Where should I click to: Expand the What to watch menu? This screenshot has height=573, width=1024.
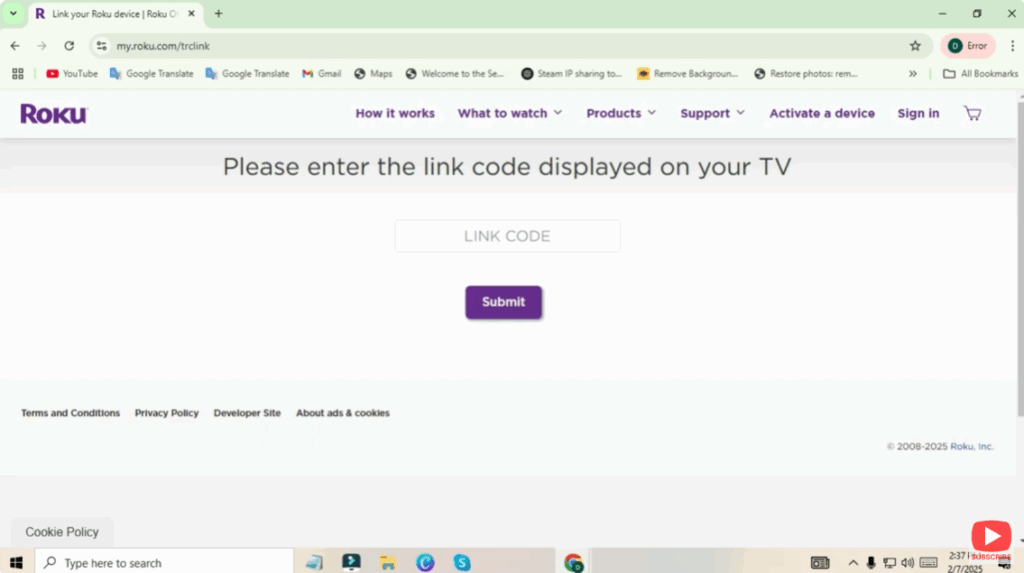point(509,113)
